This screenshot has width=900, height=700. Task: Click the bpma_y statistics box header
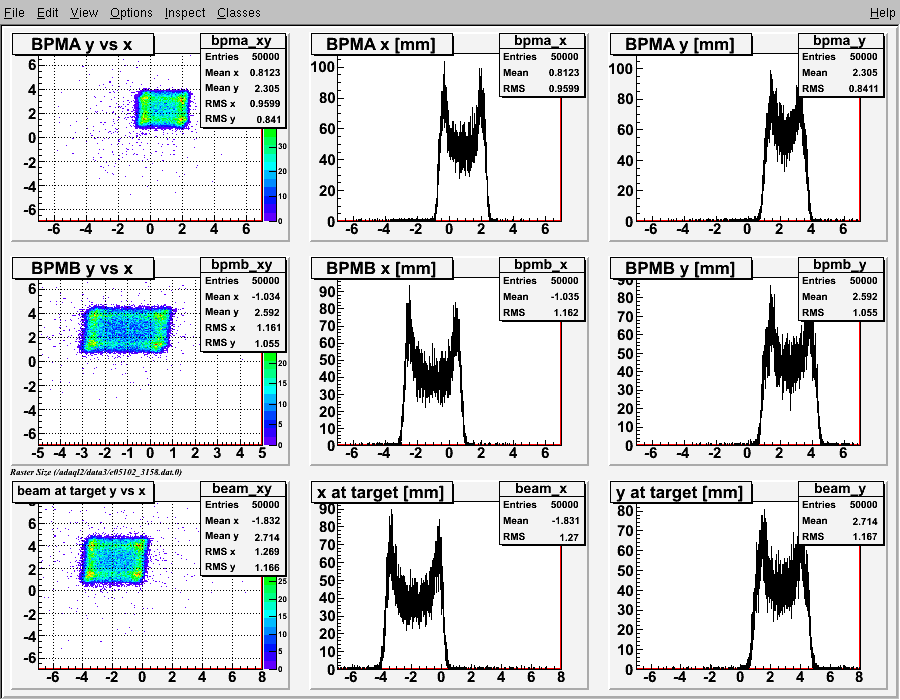click(x=840, y=41)
